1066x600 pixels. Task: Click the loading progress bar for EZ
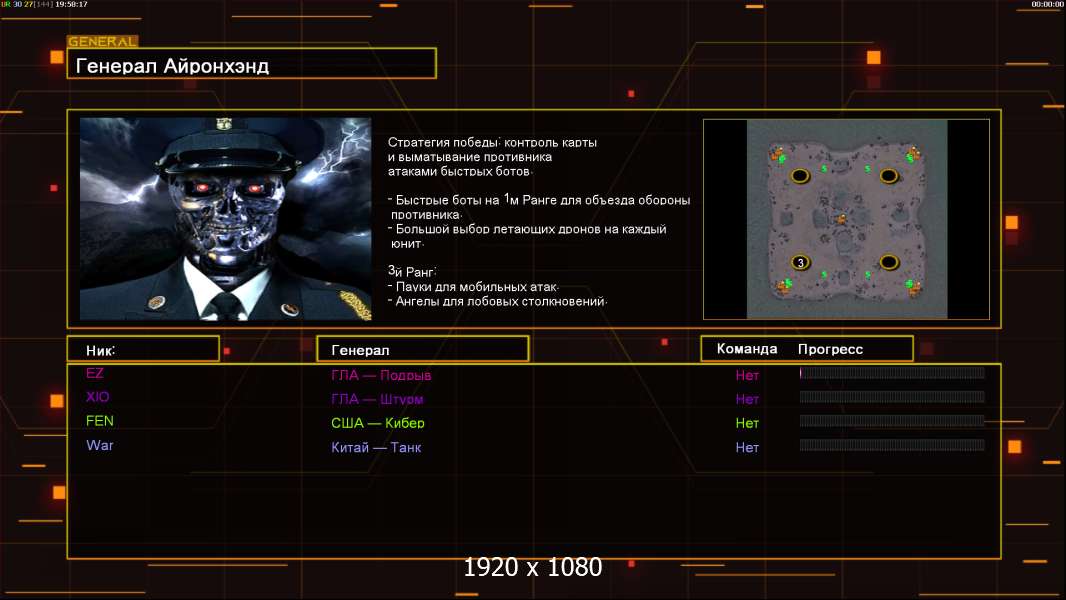(x=892, y=372)
